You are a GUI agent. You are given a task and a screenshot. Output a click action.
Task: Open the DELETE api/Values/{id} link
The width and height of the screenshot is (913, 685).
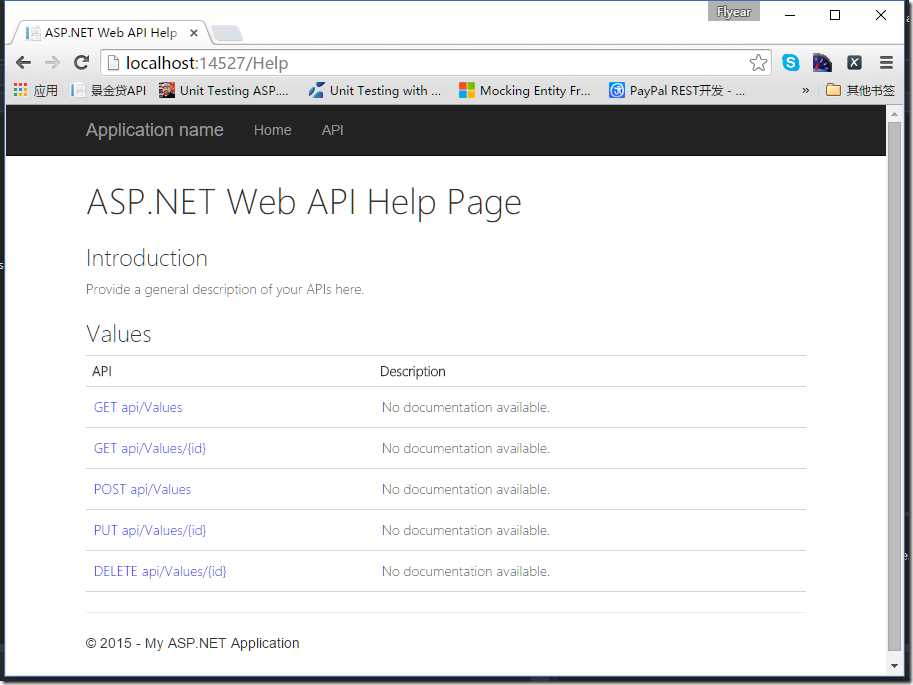pos(160,571)
